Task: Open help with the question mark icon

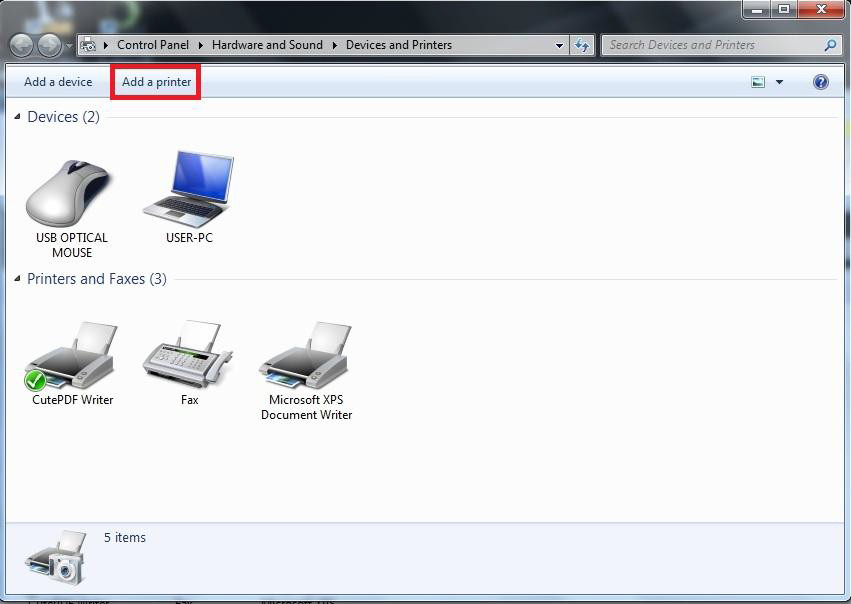Action: pyautogui.click(x=821, y=82)
